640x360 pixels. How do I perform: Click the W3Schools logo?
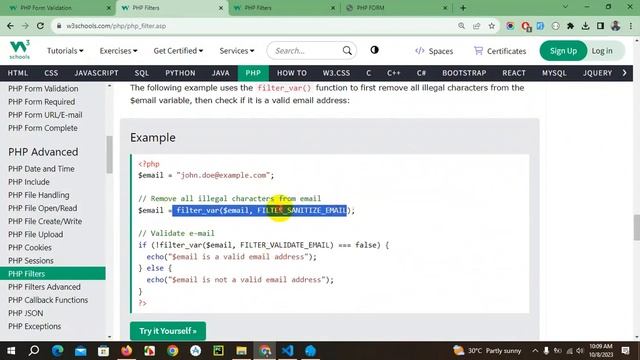20,50
